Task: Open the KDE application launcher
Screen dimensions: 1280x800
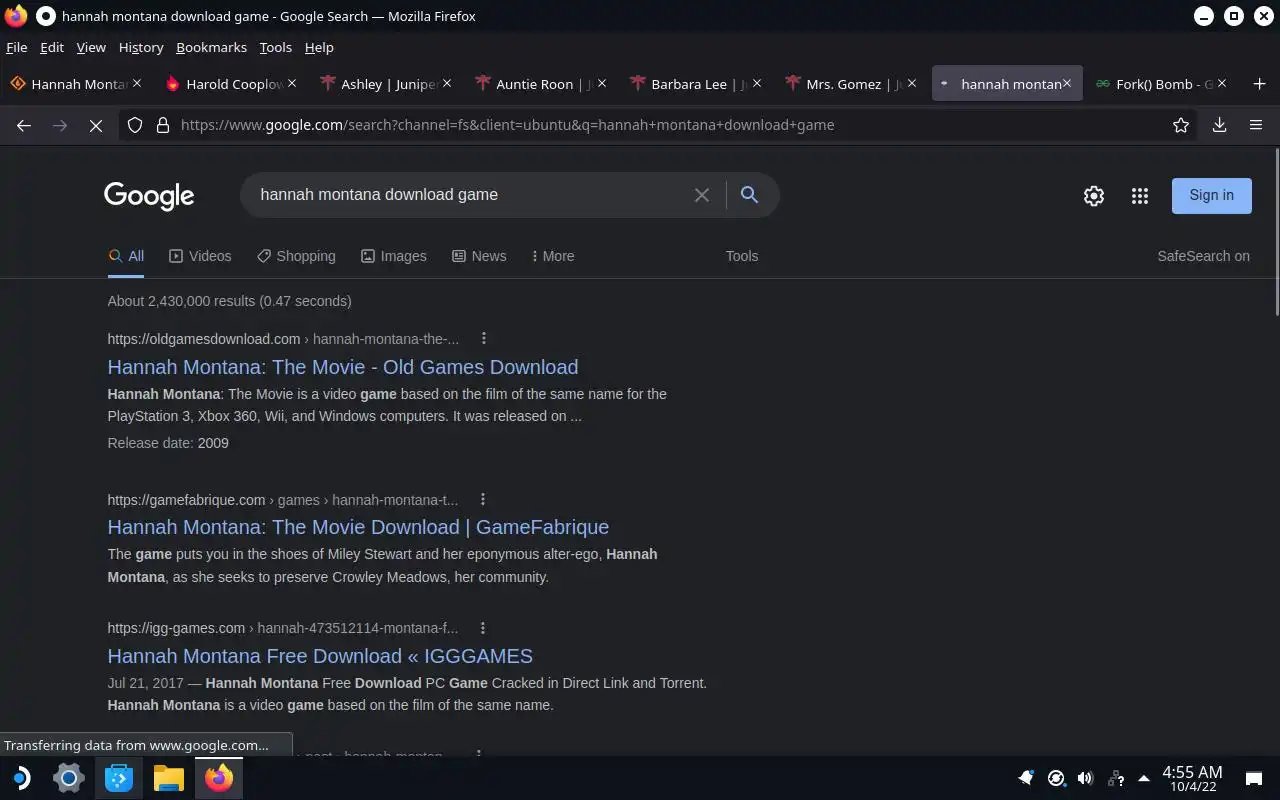Action: click(20, 778)
